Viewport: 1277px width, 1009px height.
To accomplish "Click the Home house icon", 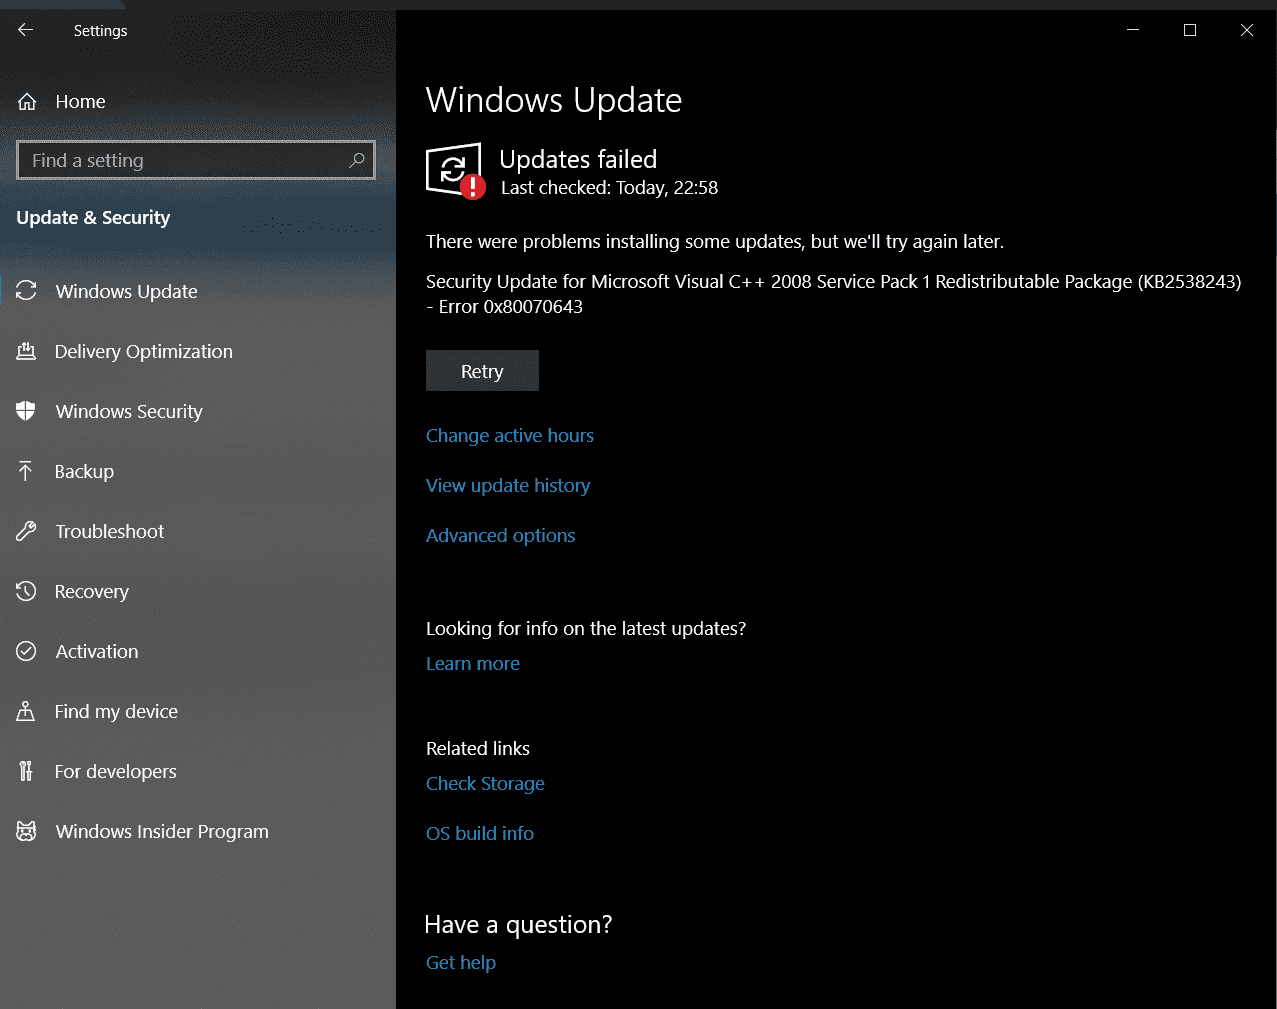I will click(x=27, y=102).
